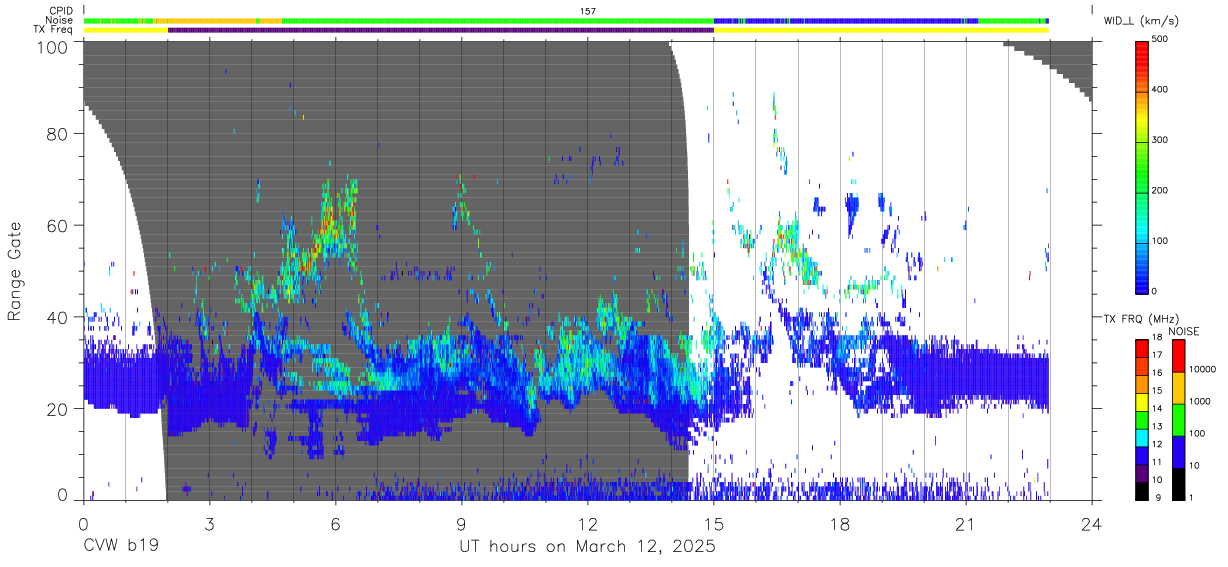Click the spectral width color scale bar

(1142, 166)
